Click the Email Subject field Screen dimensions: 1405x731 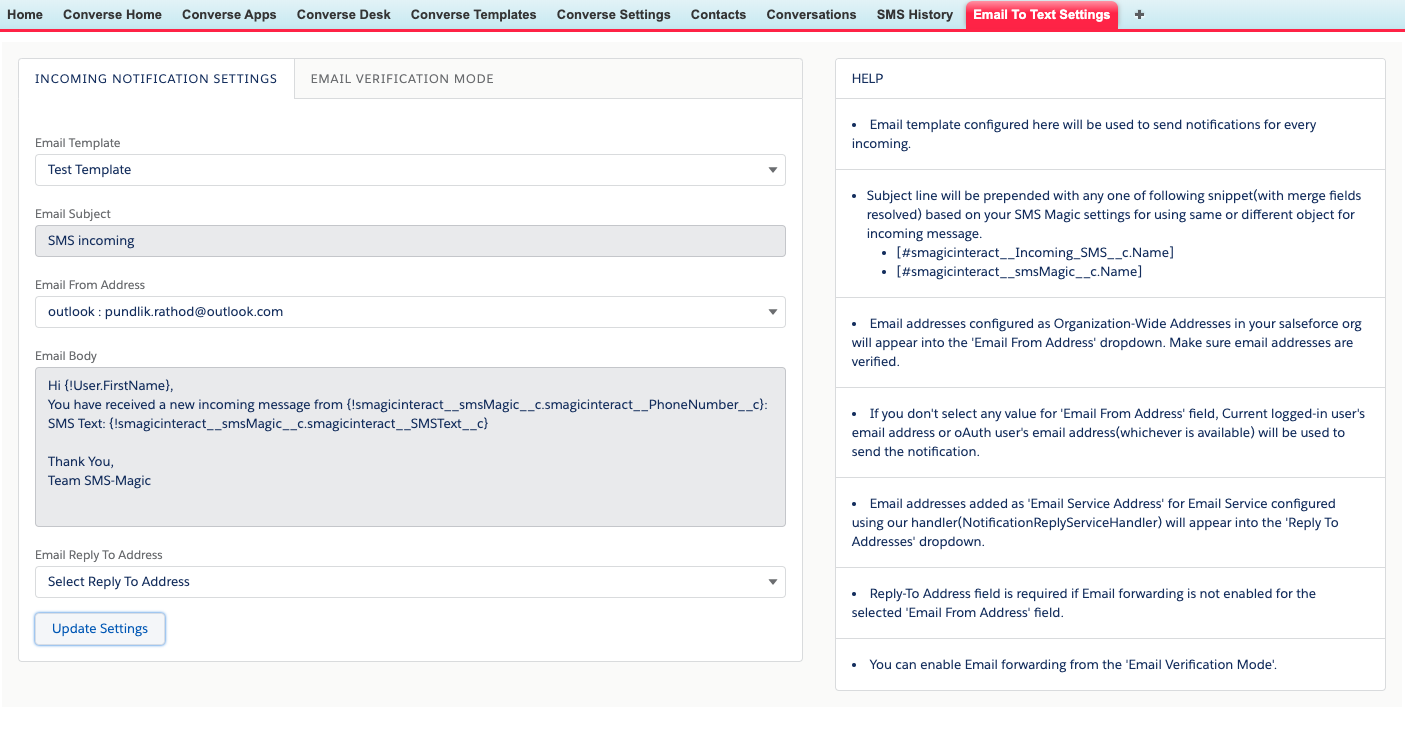410,241
